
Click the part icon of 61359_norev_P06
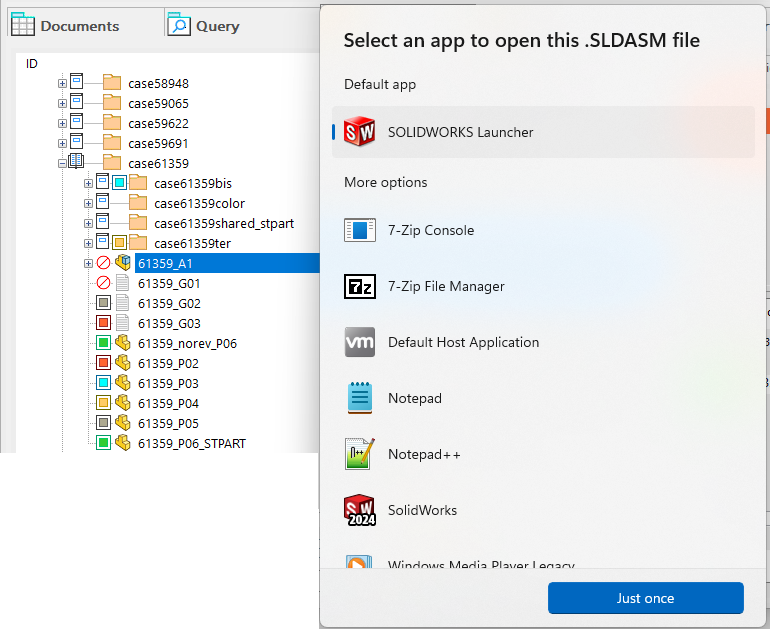123,343
